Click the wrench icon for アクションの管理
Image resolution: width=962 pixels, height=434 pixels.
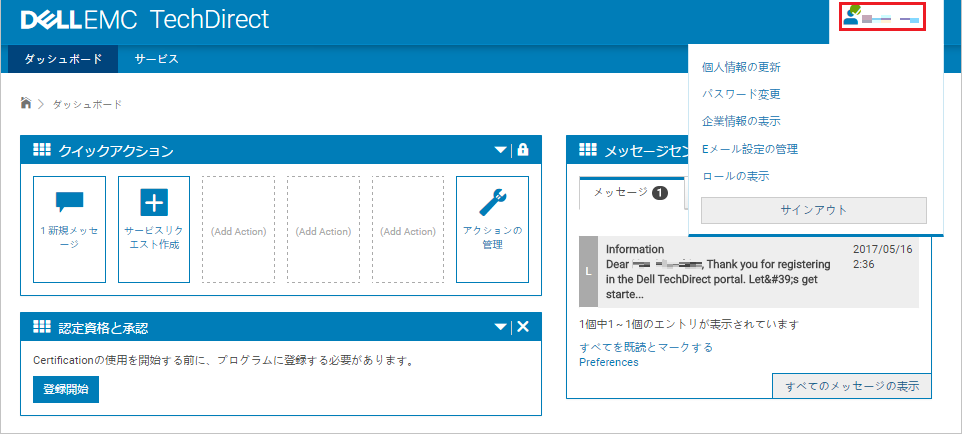(x=493, y=202)
